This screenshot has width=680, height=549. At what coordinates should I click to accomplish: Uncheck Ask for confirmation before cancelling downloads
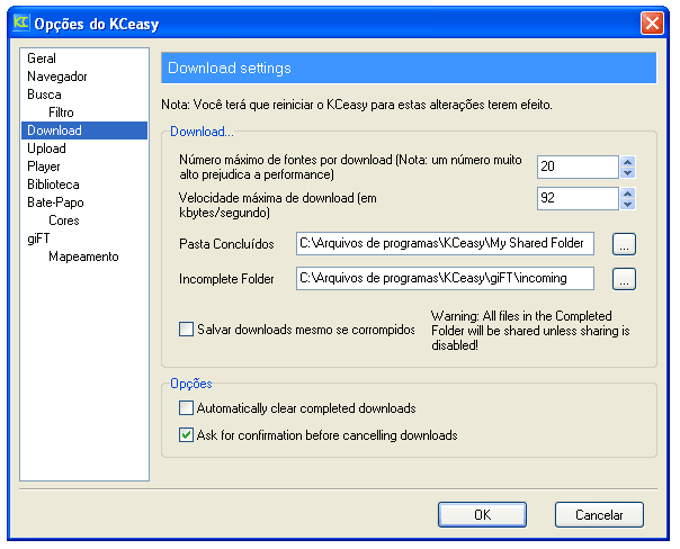click(186, 435)
